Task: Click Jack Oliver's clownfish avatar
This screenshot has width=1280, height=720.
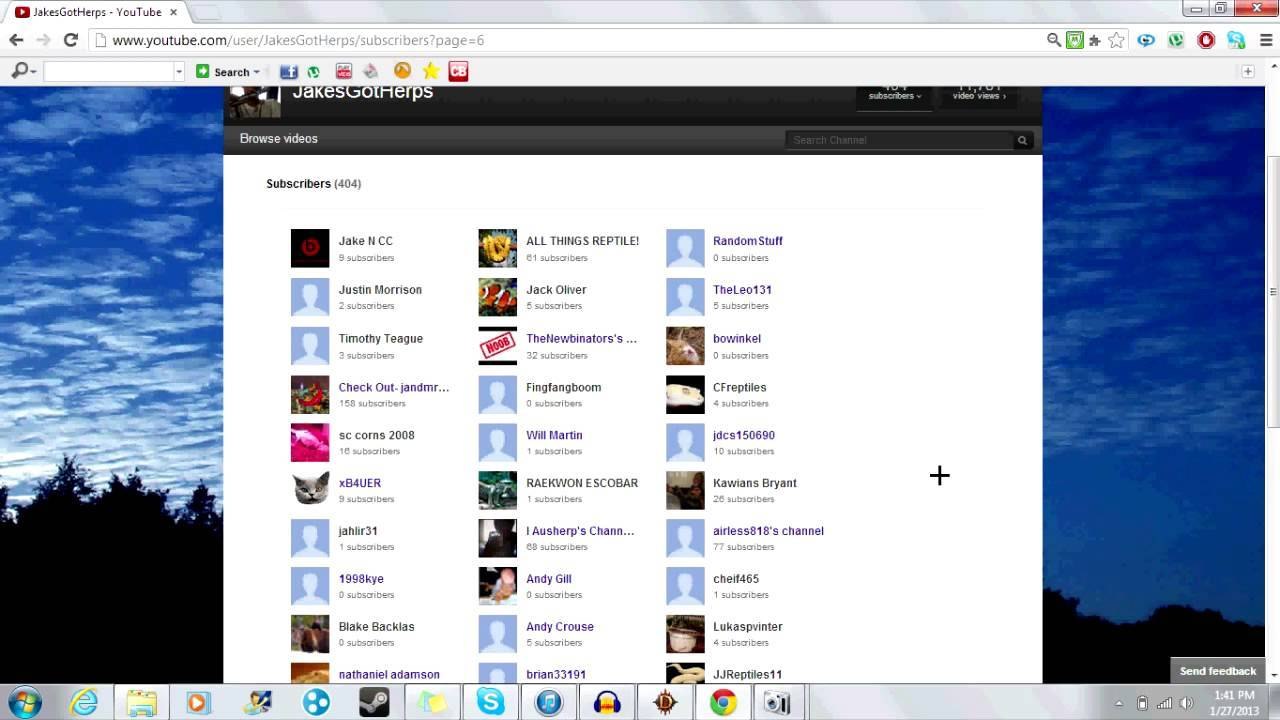Action: pos(497,297)
